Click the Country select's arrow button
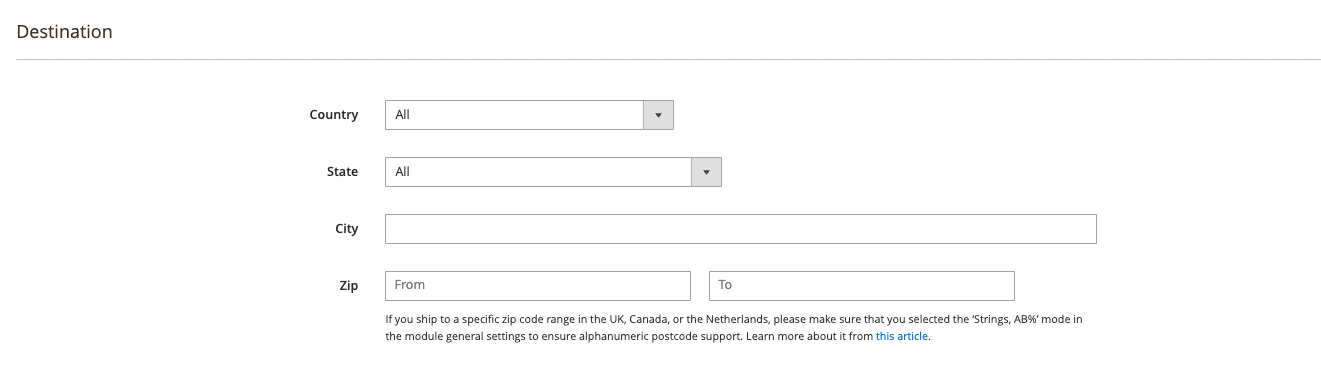The width and height of the screenshot is (1321, 369). click(658, 115)
